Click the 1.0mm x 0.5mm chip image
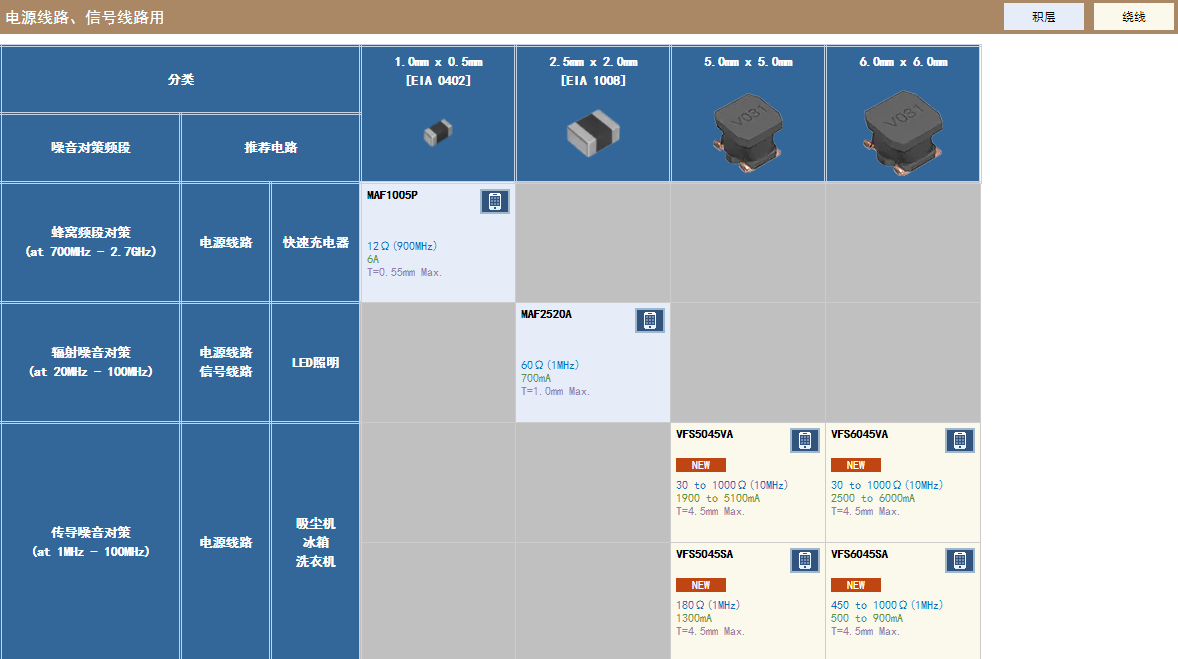 [x=437, y=132]
